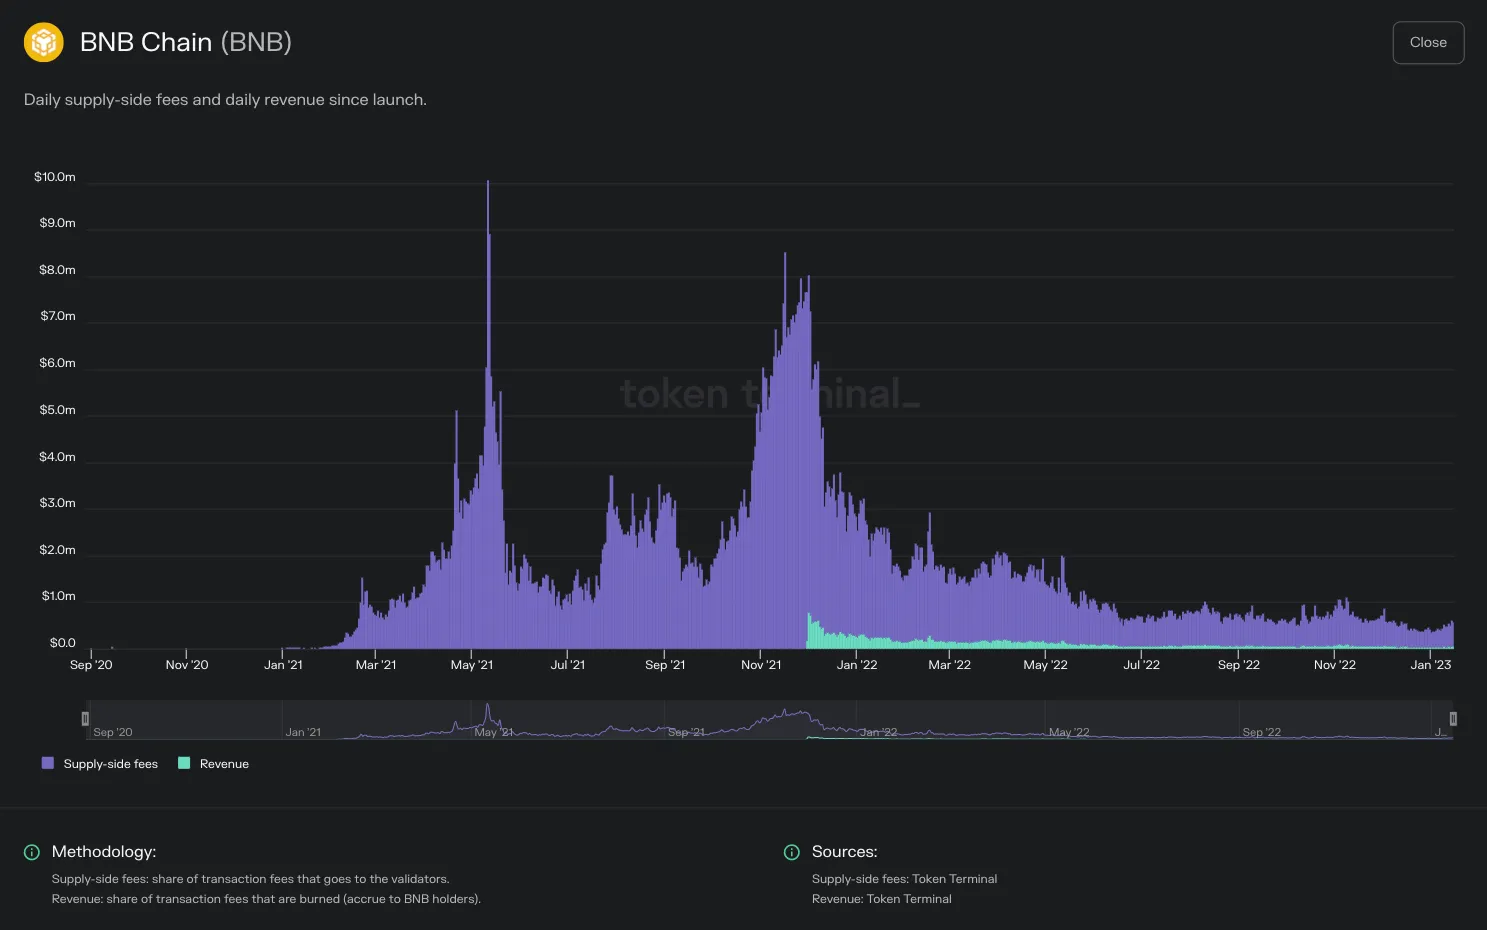Click the $10.0m y-axis label
The image size is (1487, 930).
point(55,177)
